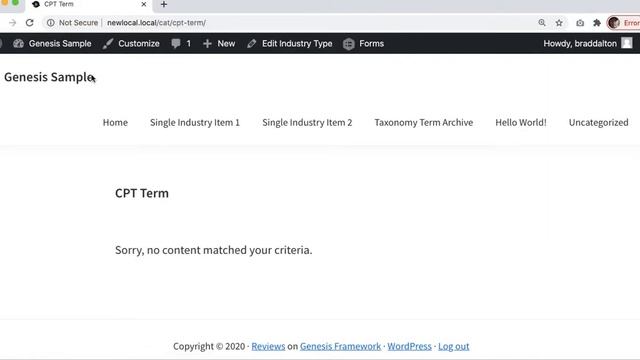Click the CPT Term page heading

pyautogui.click(x=142, y=193)
